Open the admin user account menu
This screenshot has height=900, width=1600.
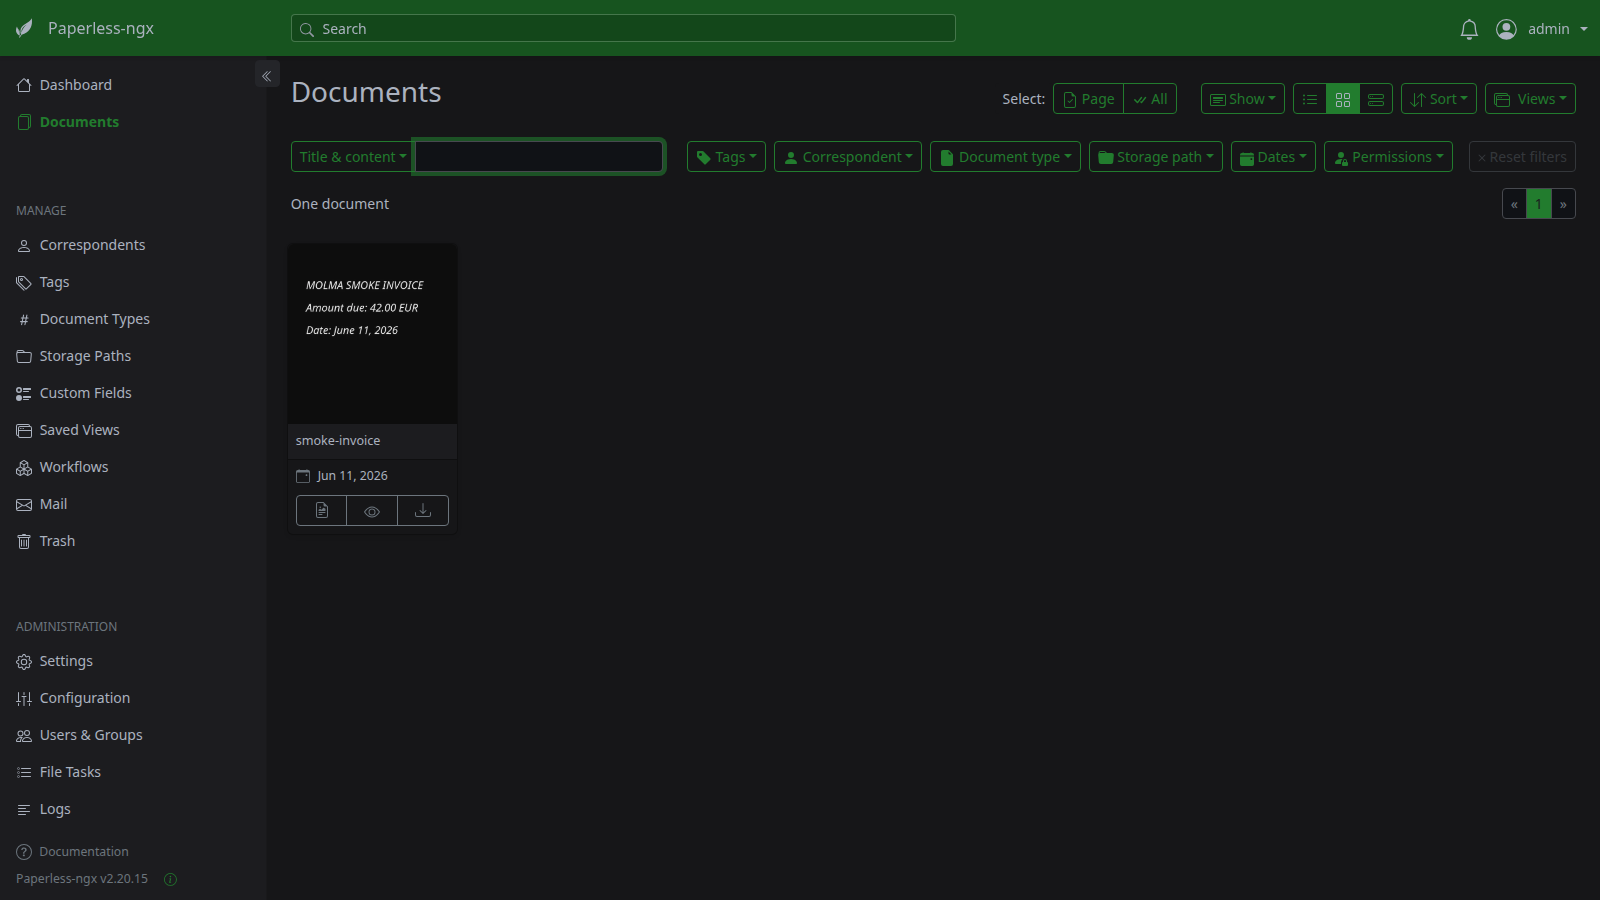coord(1541,29)
